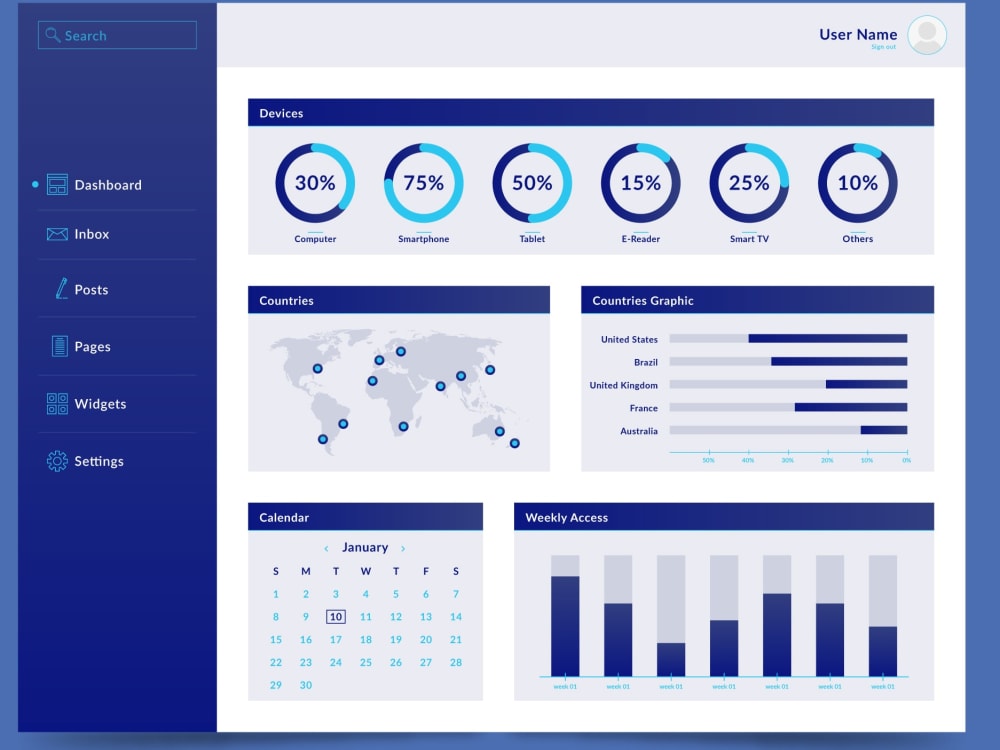
Task: Click the Widgets grid icon
Action: pos(57,403)
